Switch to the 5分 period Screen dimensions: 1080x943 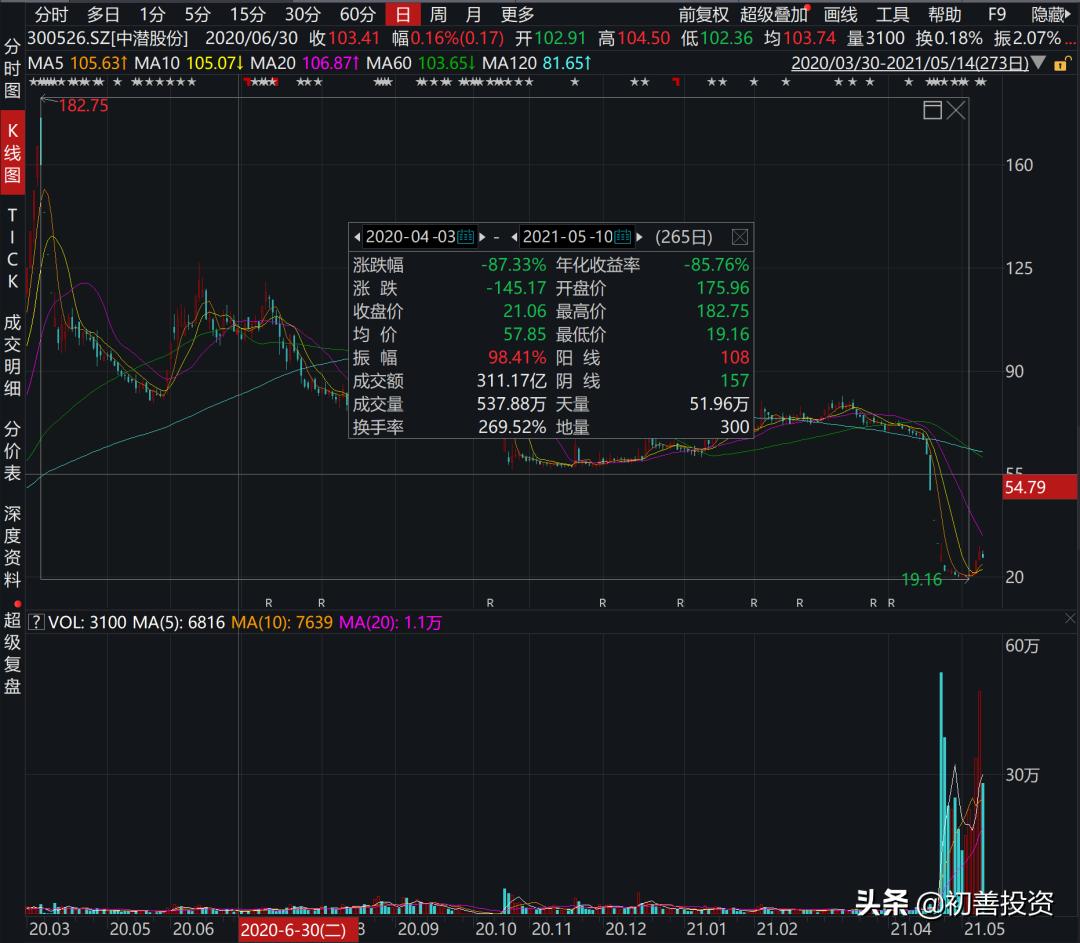[197, 14]
